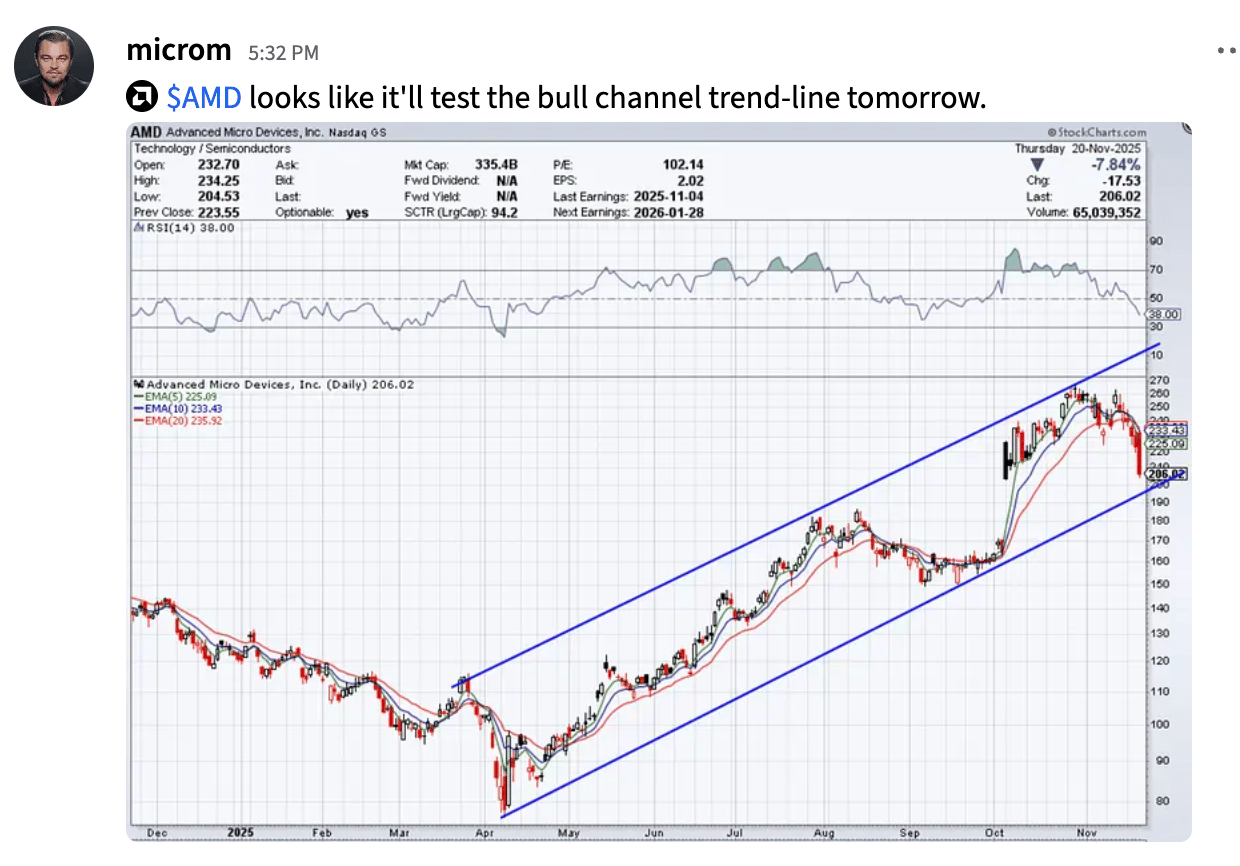This screenshot has width=1240, height=866.
Task: Open the $AMD ticker link
Action: [x=204, y=98]
